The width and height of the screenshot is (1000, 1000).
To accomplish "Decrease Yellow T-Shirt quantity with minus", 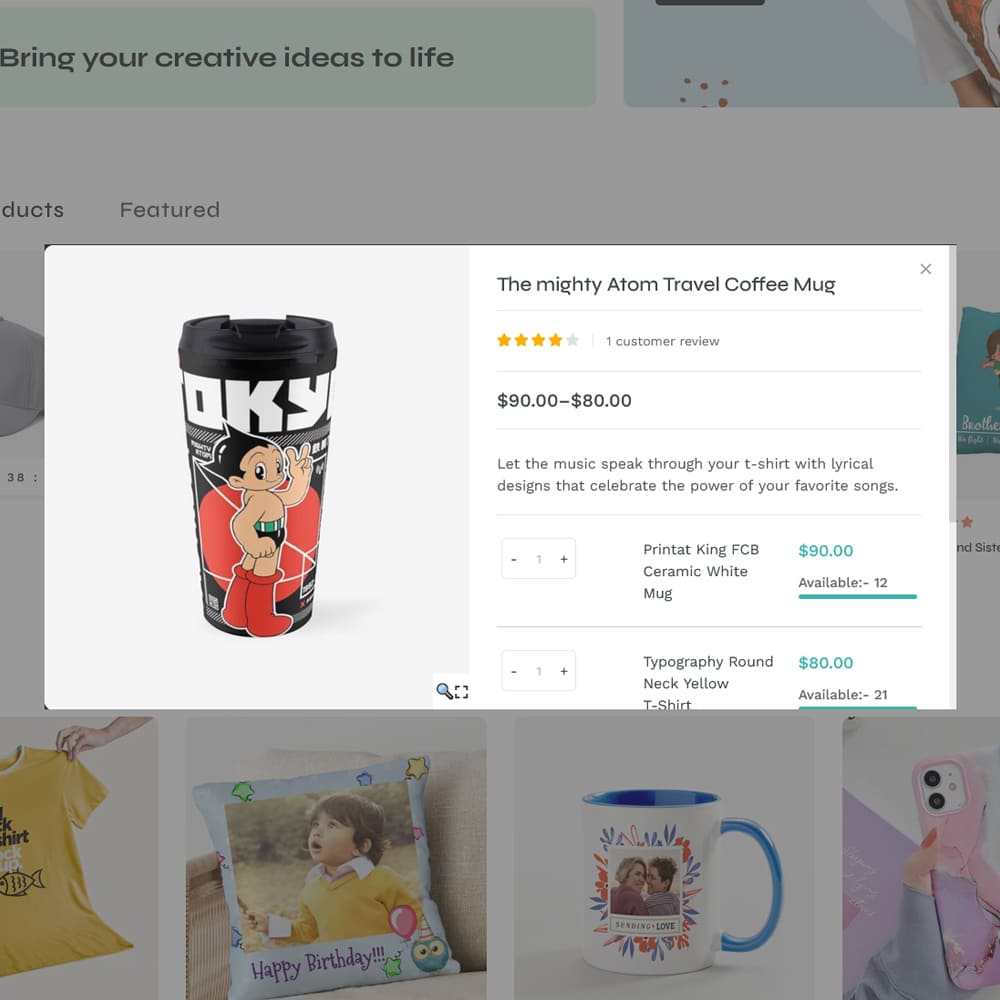I will click(x=513, y=671).
